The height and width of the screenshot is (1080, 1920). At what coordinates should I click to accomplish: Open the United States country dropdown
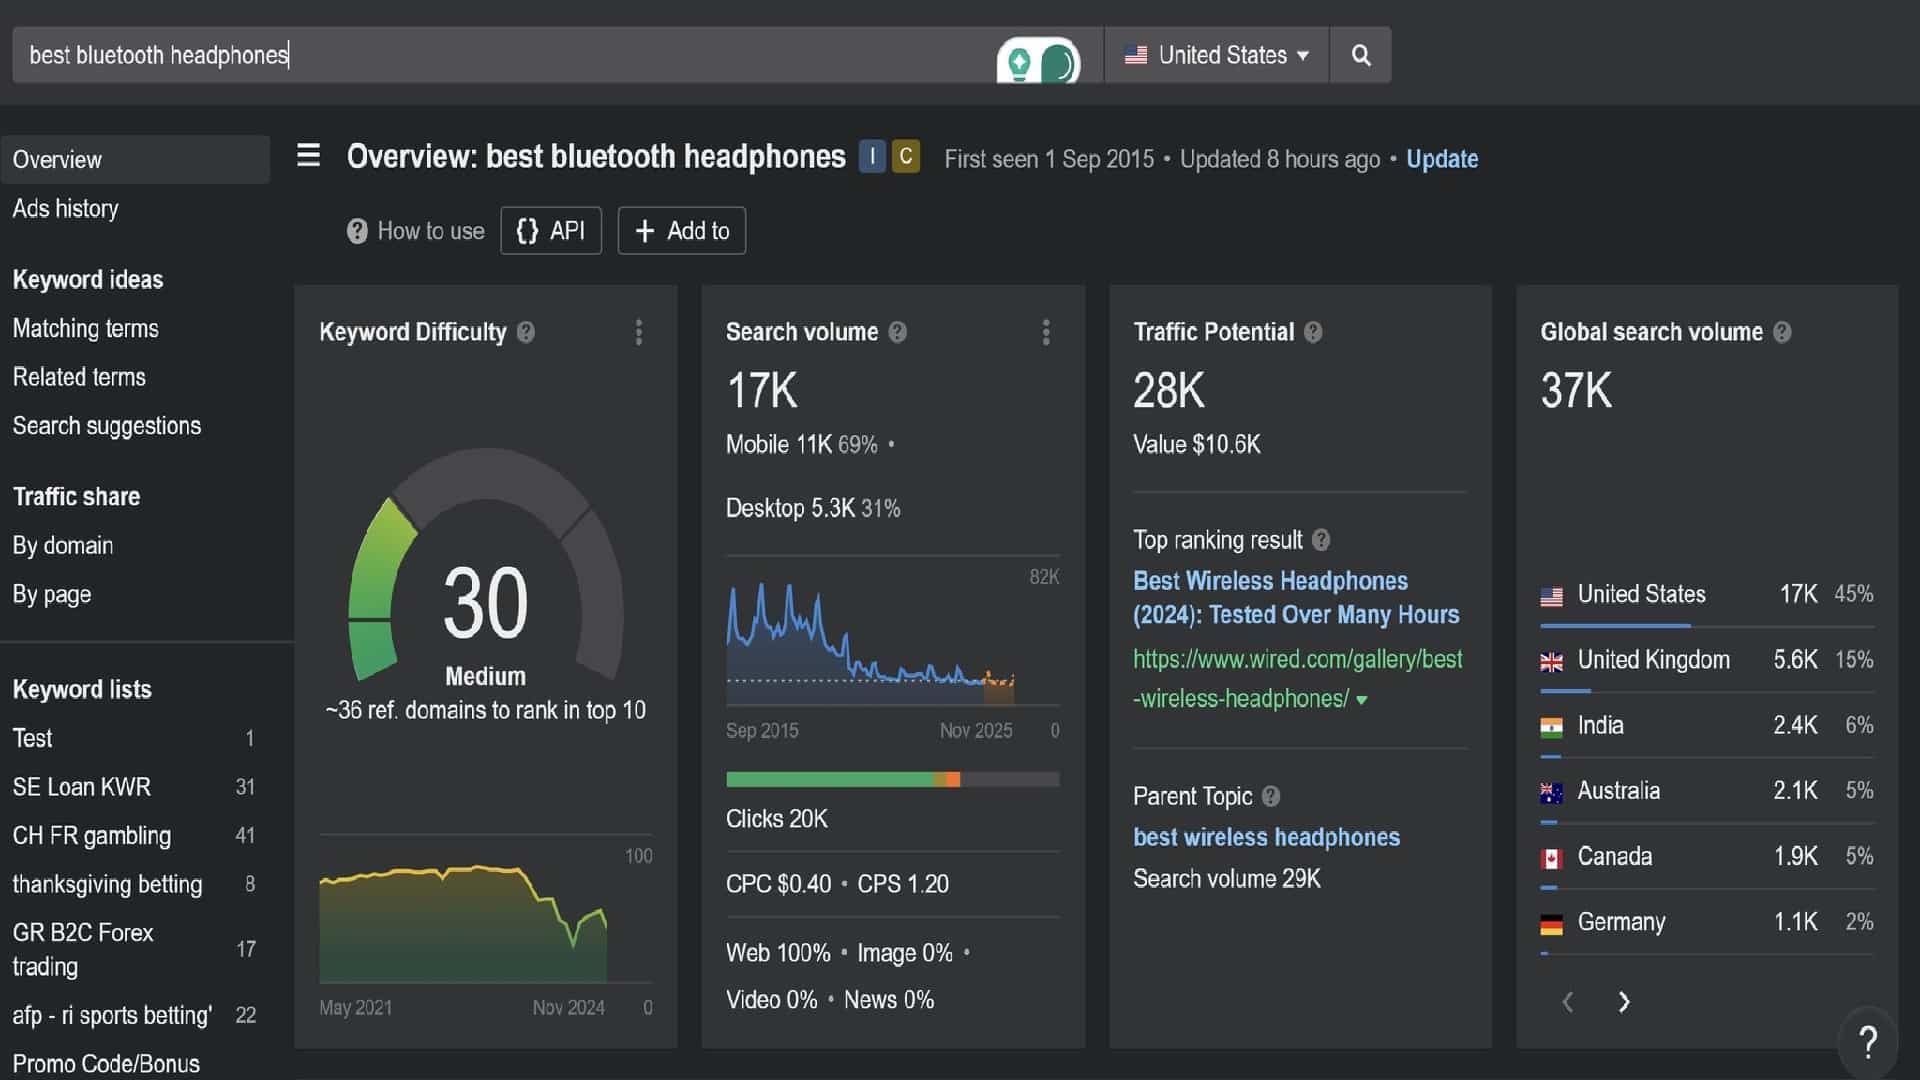(x=1216, y=55)
